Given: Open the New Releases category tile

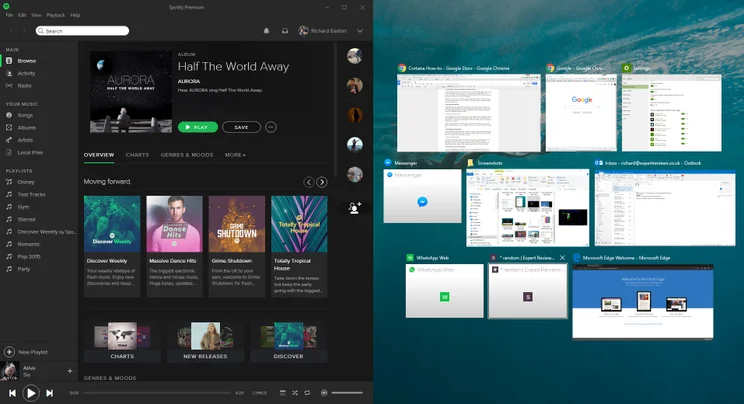Looking at the screenshot, I should click(205, 342).
